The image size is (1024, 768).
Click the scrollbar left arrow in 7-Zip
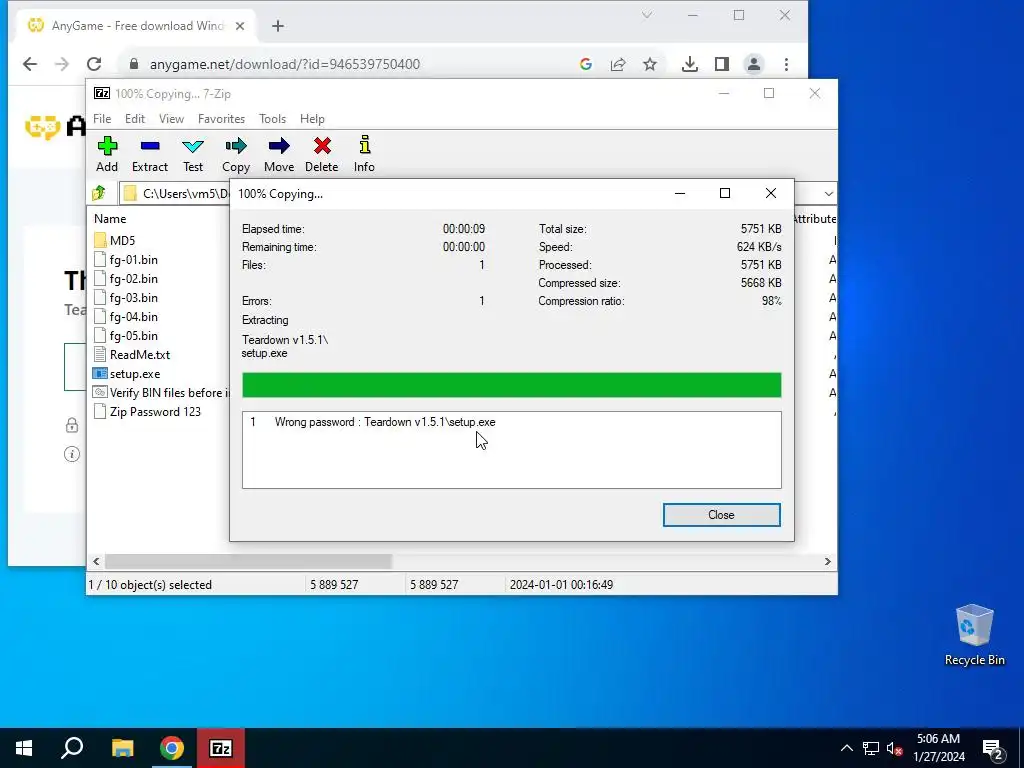[x=96, y=561]
